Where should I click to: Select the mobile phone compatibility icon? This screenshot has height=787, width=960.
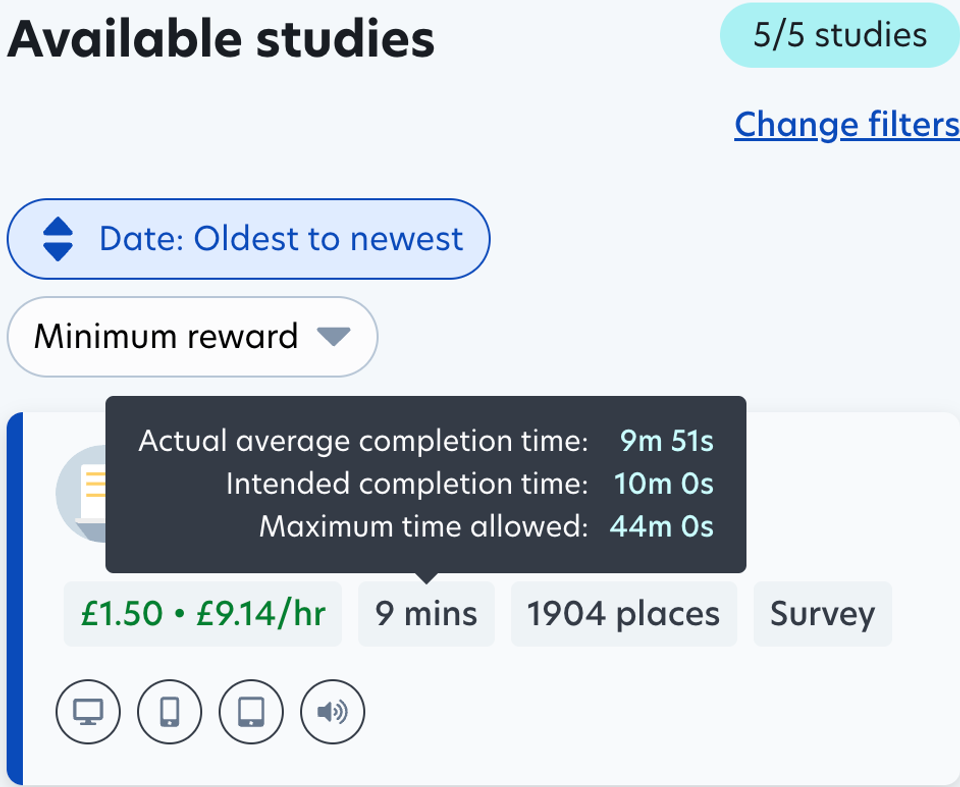[x=169, y=712]
